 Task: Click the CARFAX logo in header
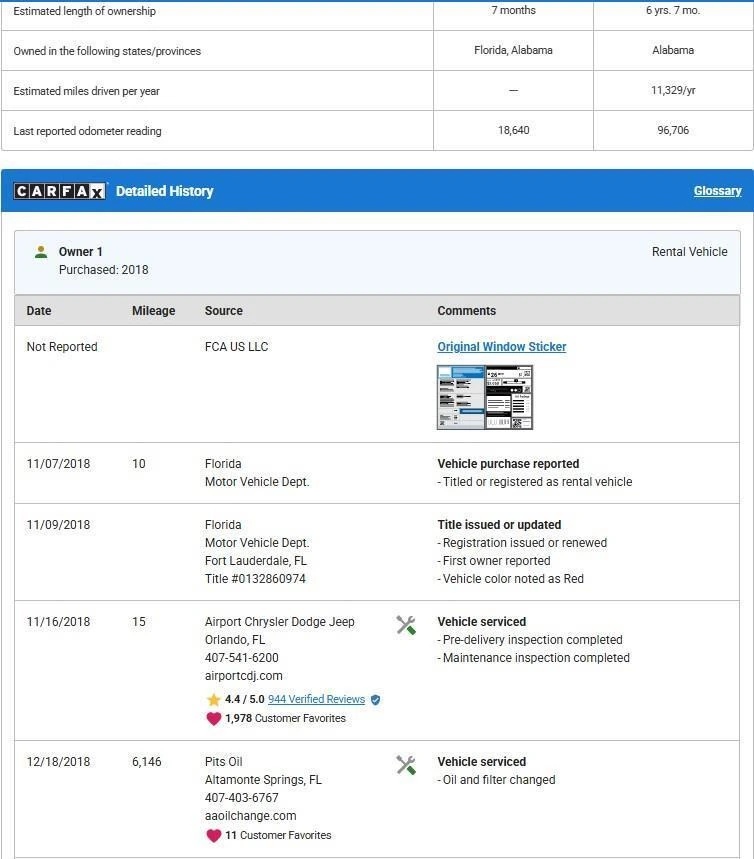point(59,191)
